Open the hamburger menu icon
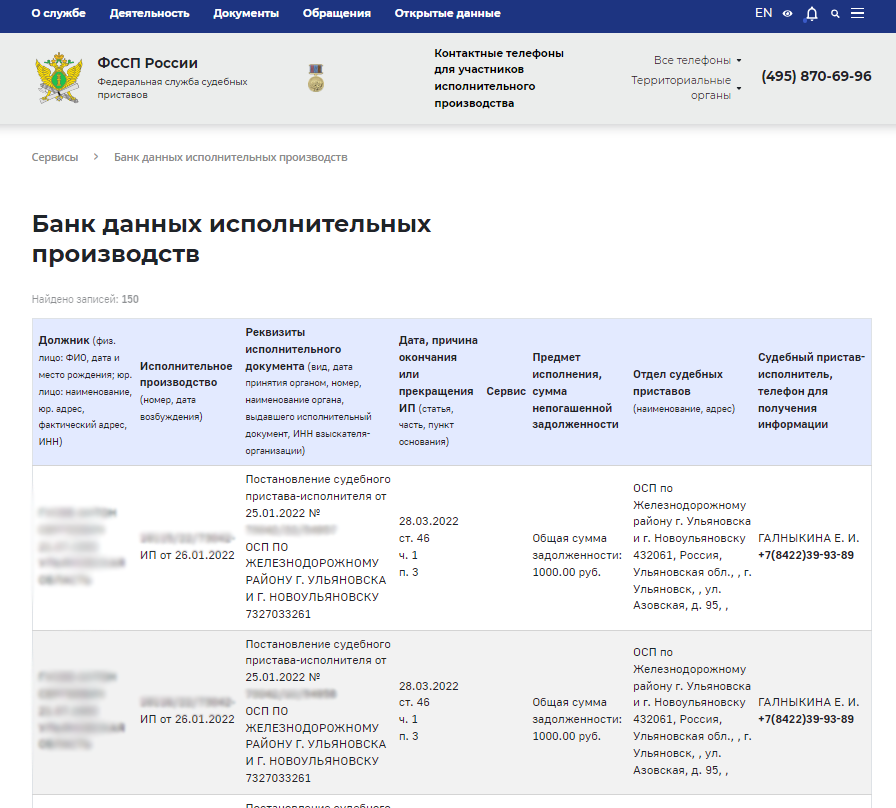The height and width of the screenshot is (808, 896). [x=857, y=14]
